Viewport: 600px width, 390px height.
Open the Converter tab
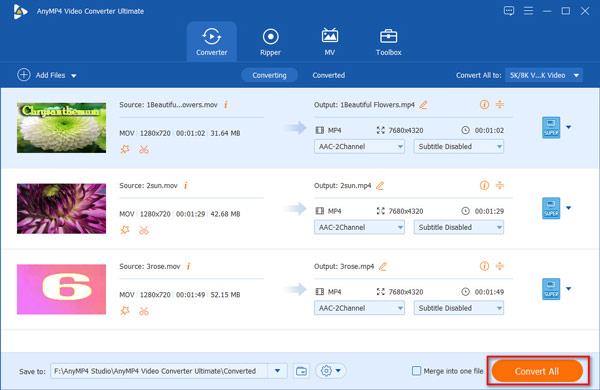click(212, 41)
